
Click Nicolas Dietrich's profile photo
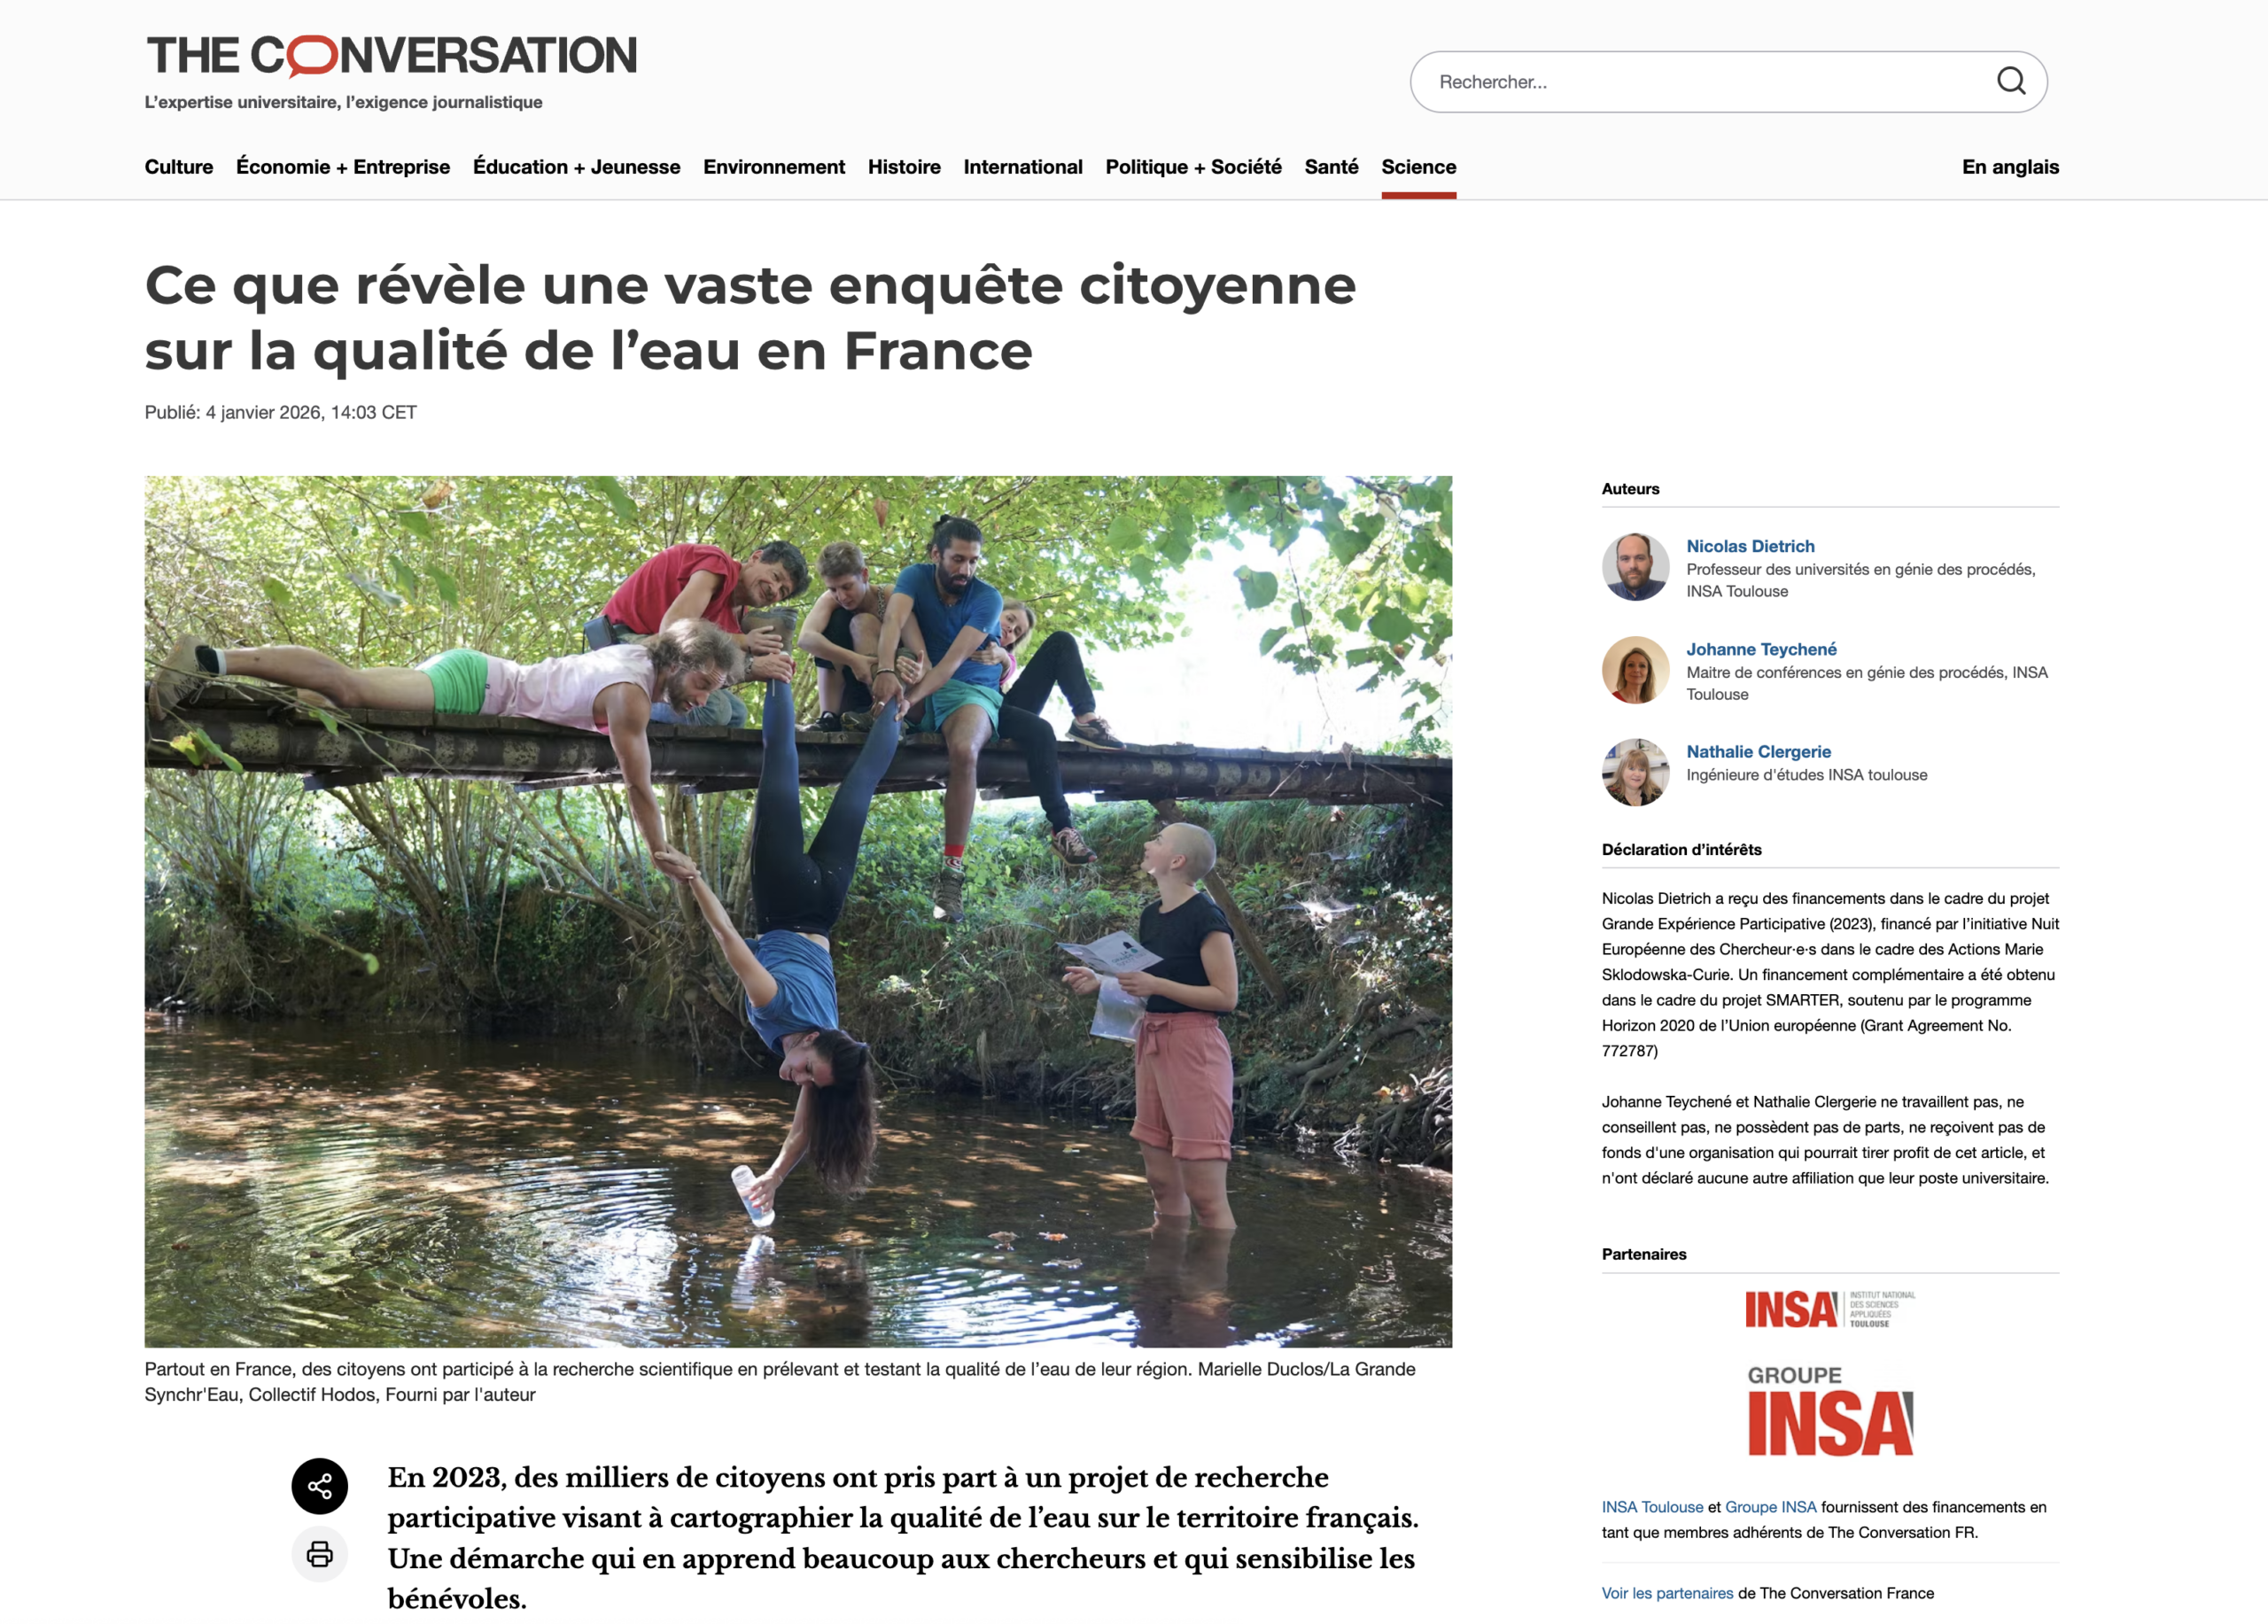1635,567
